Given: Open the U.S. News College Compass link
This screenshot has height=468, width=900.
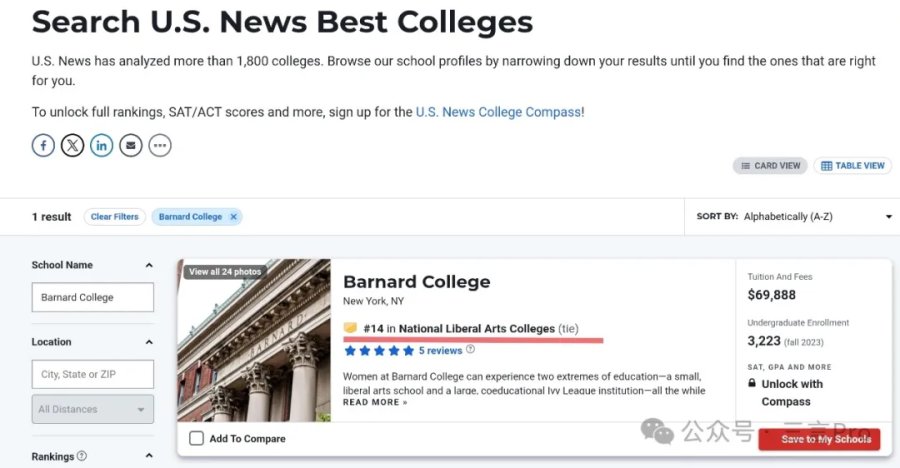Looking at the screenshot, I should [x=498, y=112].
